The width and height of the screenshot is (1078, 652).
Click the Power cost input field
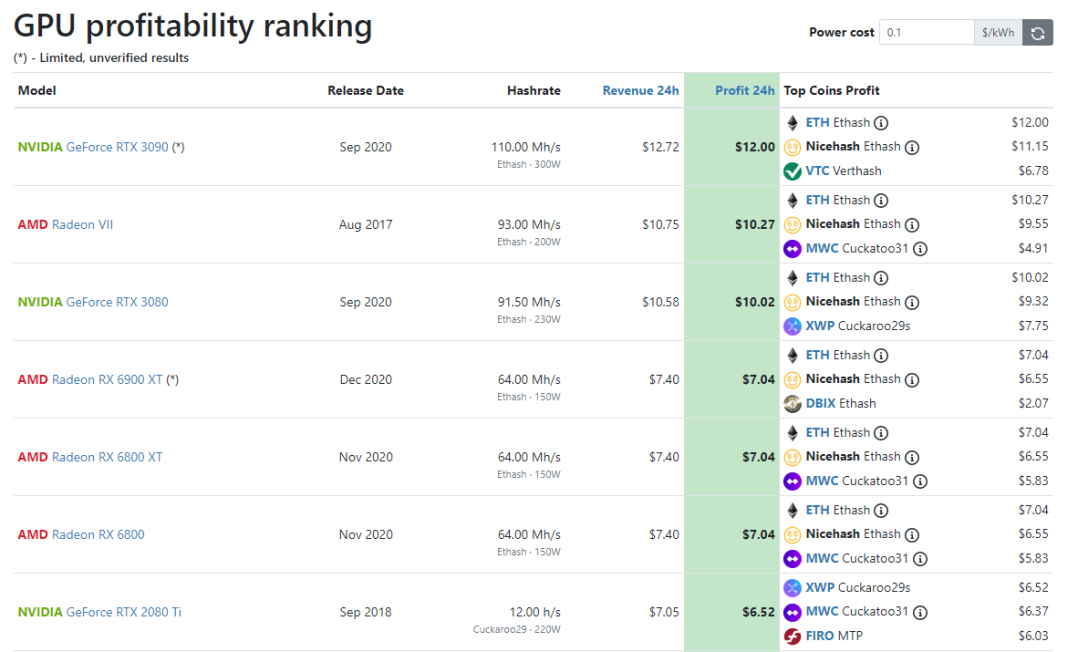pos(926,33)
